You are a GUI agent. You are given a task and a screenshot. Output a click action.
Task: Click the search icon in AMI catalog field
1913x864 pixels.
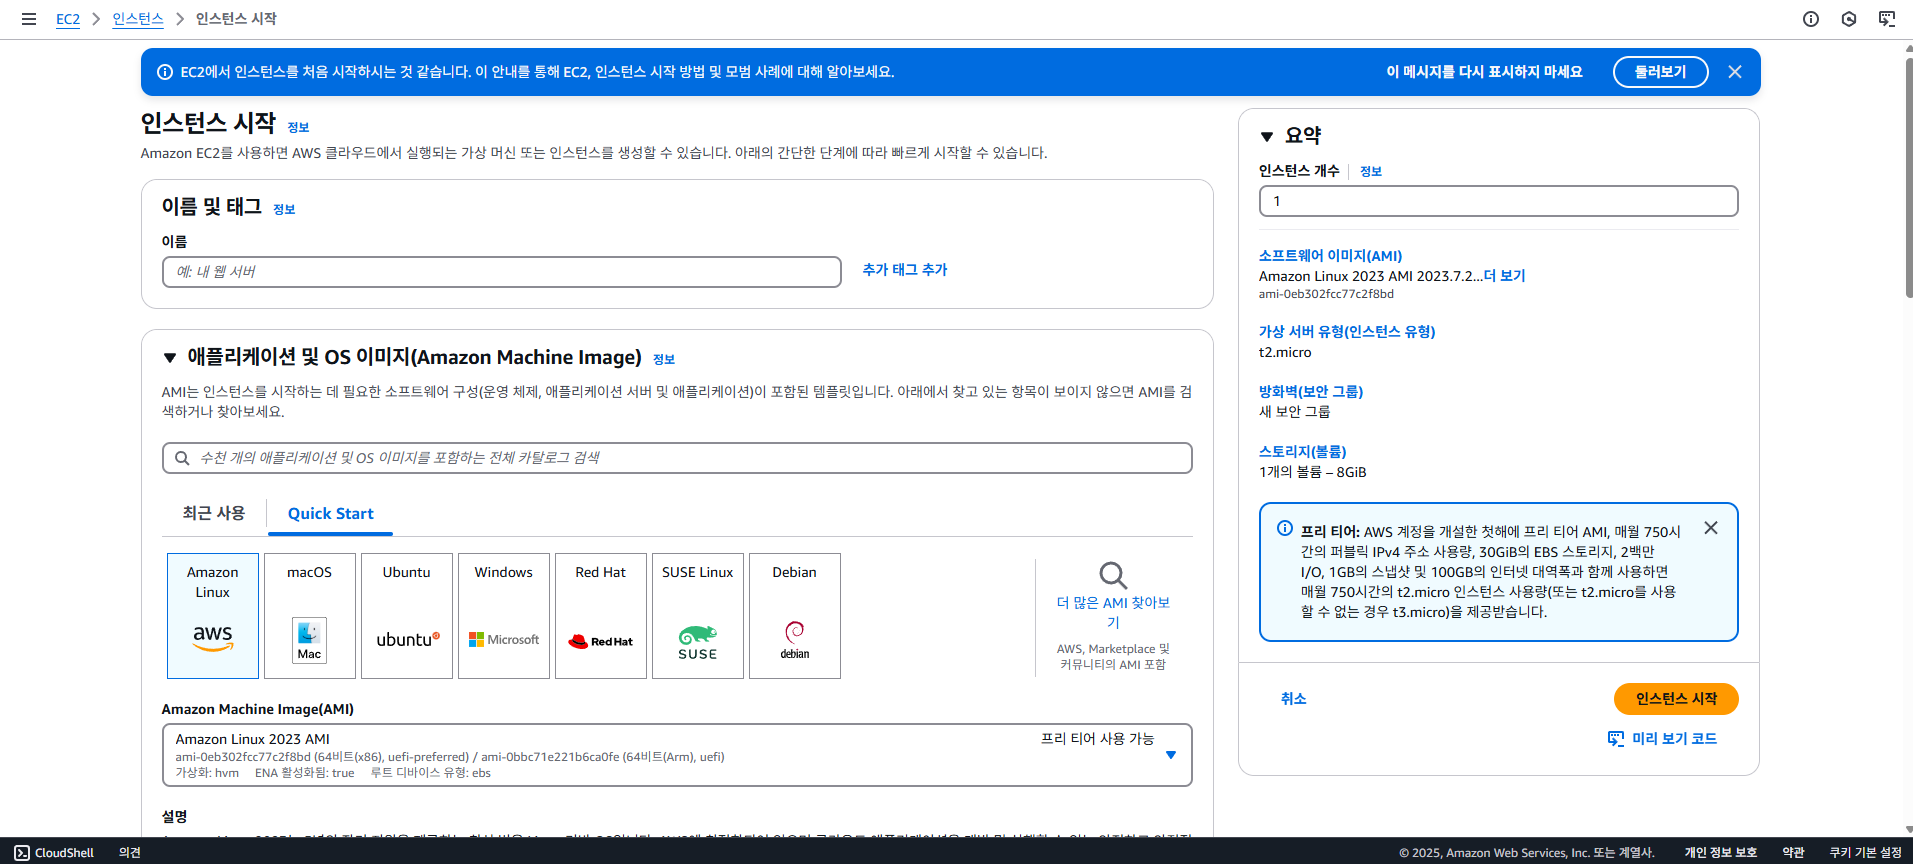[x=182, y=458]
